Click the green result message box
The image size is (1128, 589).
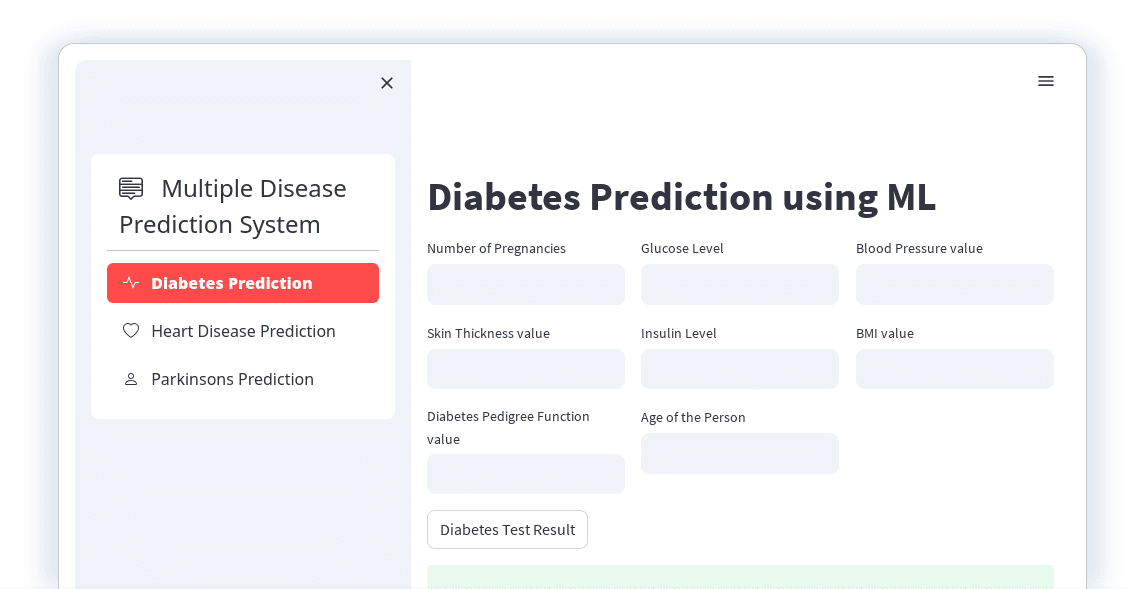pyautogui.click(x=740, y=577)
